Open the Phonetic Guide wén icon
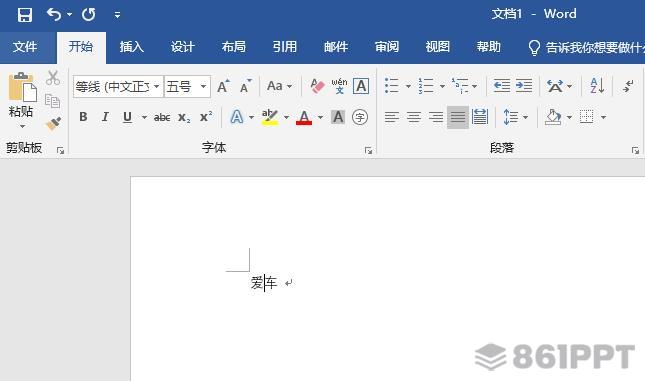This screenshot has width=645, height=381. (339, 86)
